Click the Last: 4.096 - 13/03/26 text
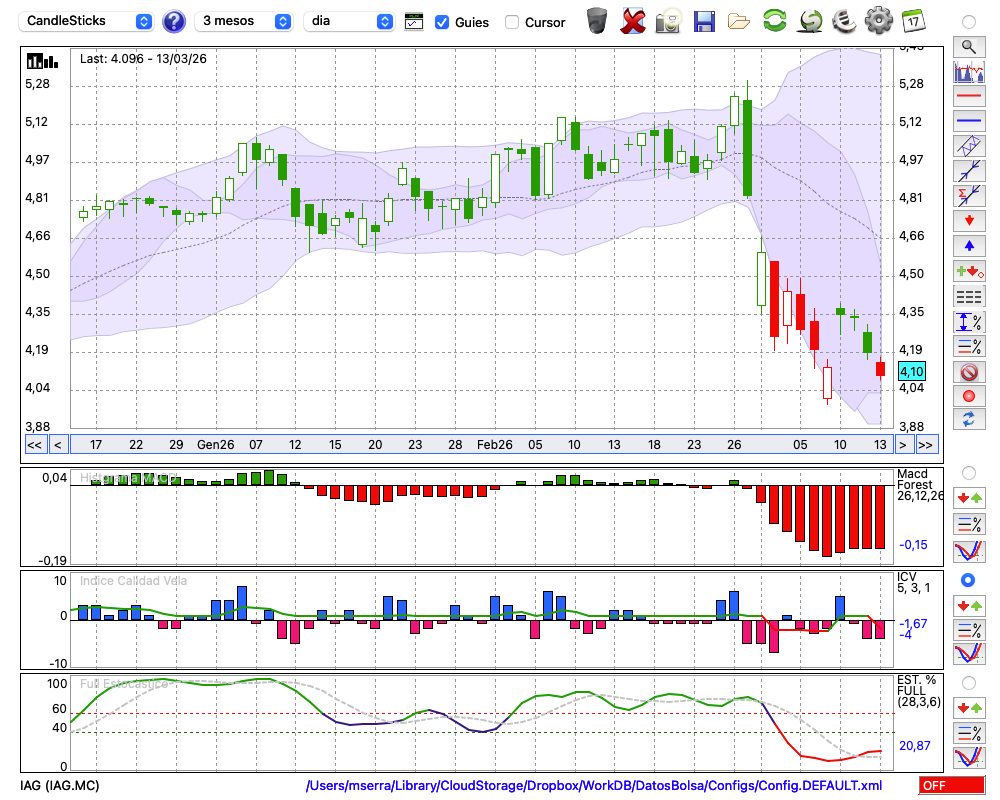1000x800 pixels. (x=143, y=59)
